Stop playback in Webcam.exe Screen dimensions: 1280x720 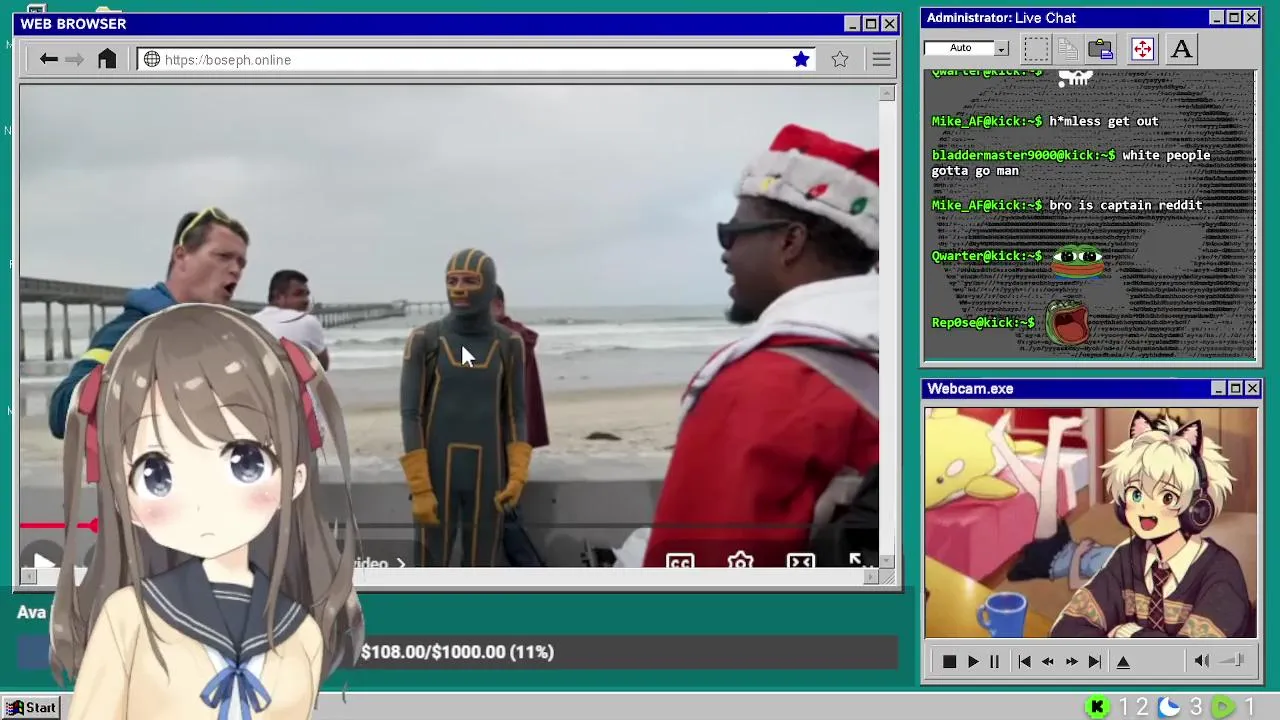coord(949,662)
